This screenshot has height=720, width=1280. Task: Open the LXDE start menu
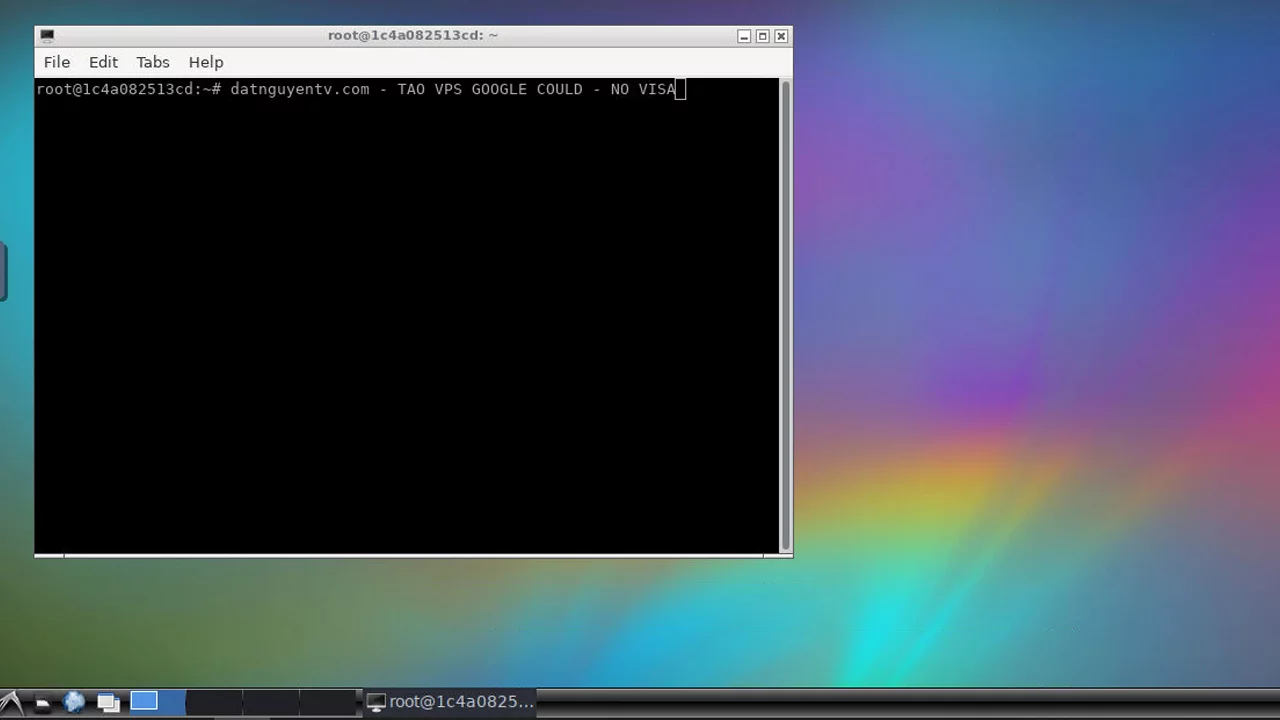tap(11, 702)
